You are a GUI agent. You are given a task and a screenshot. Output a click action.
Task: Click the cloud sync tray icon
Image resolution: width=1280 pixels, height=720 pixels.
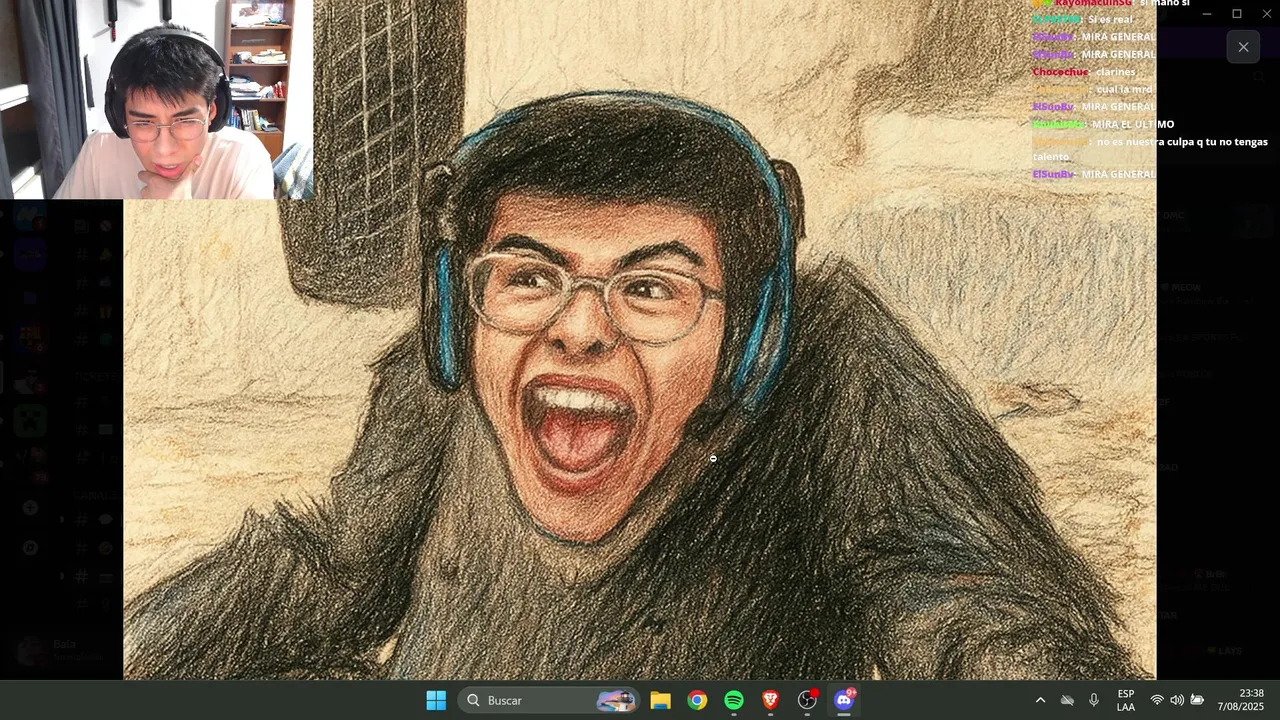point(1067,700)
